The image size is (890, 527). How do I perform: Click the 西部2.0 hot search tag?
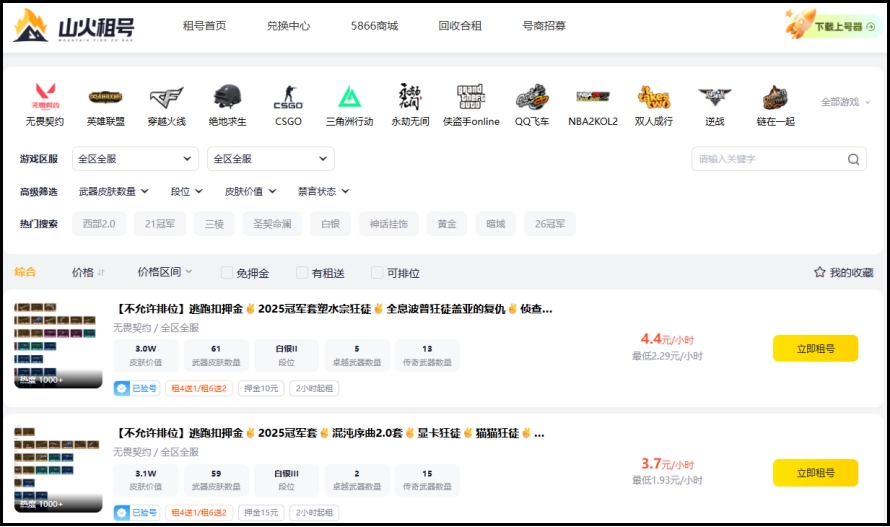pos(99,224)
